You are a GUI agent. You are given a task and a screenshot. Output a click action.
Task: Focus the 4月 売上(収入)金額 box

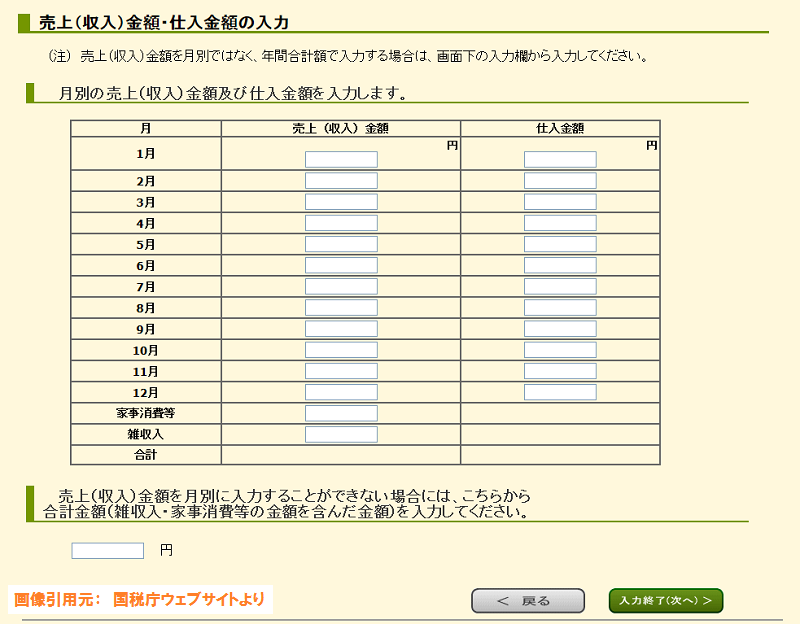tap(341, 223)
